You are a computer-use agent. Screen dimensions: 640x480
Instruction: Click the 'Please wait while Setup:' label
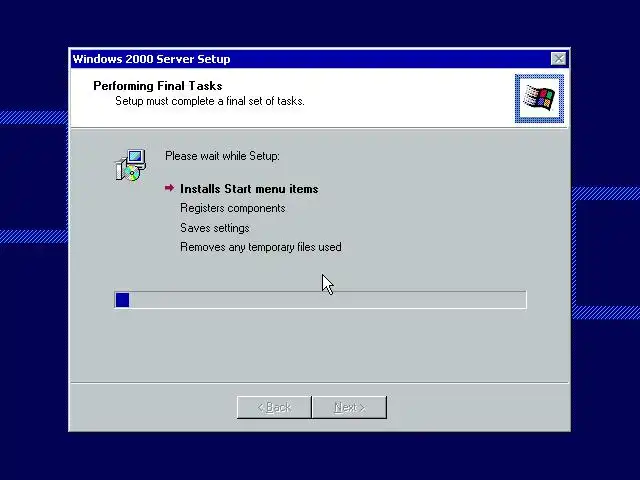(222, 156)
